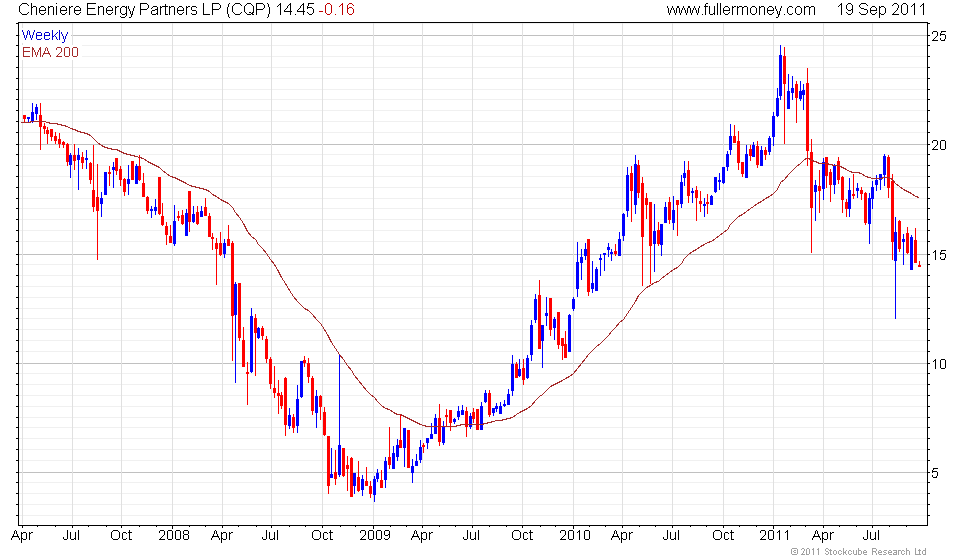Screen dimensions: 980x560
Task: Click the 20 price axis label
Action: pyautogui.click(x=939, y=145)
